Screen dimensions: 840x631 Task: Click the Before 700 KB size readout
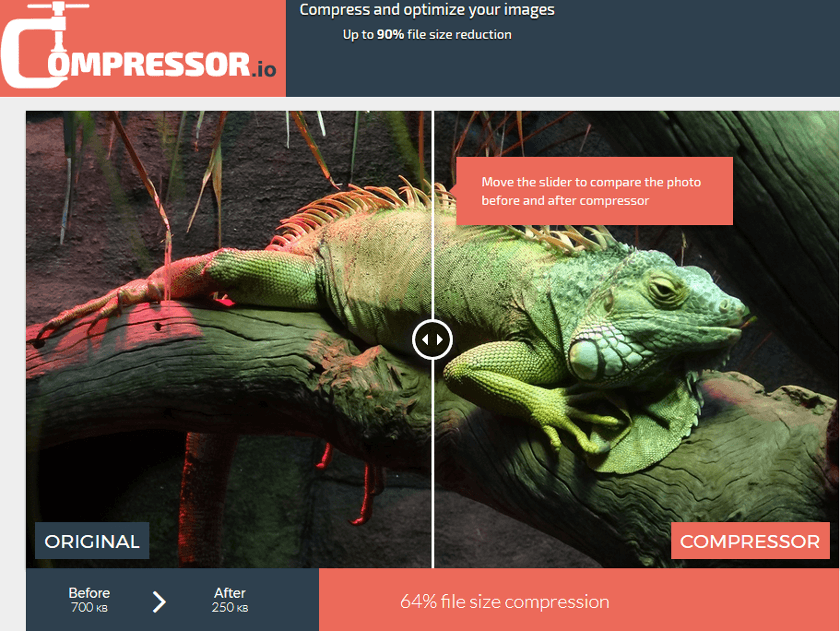click(89, 600)
